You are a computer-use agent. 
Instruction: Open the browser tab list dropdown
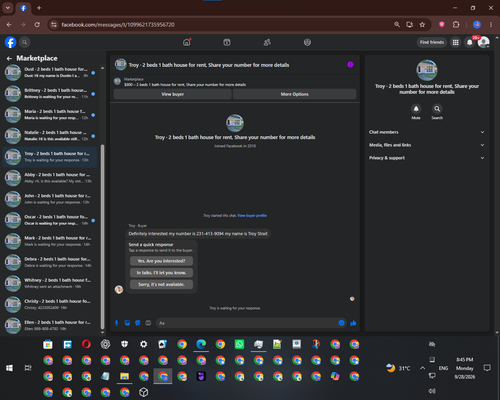tap(7, 8)
